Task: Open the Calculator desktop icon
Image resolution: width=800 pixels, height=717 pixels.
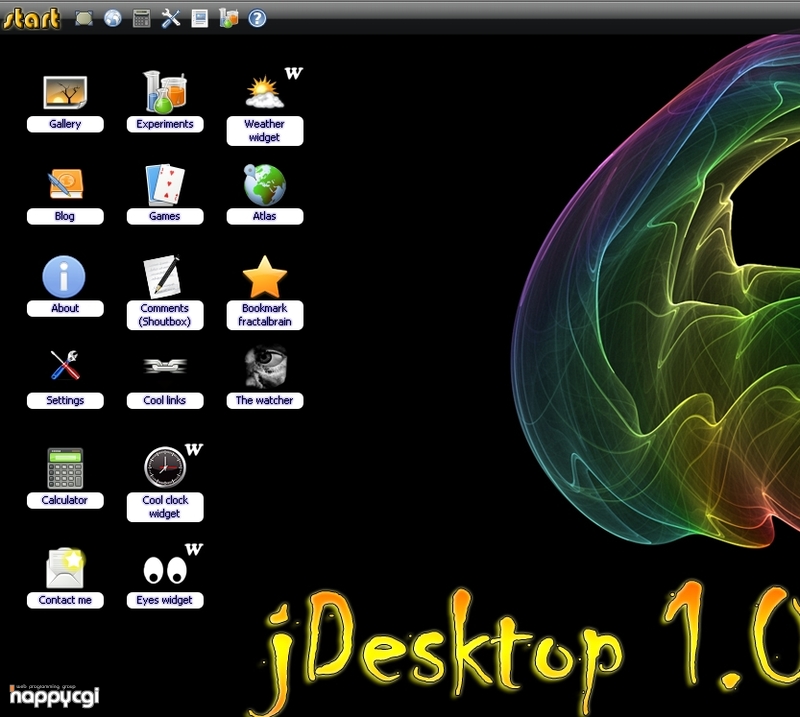Action: pyautogui.click(x=65, y=468)
